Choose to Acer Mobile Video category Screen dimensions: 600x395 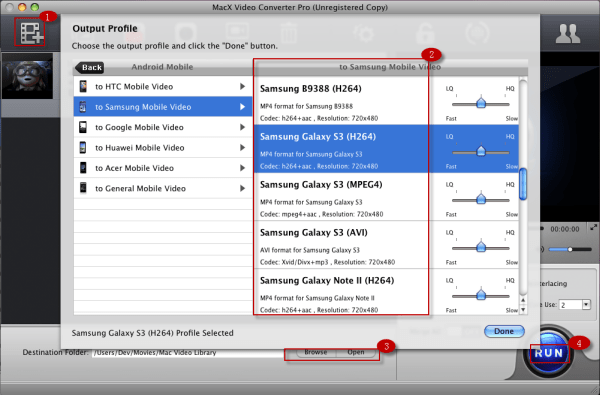tap(163, 168)
